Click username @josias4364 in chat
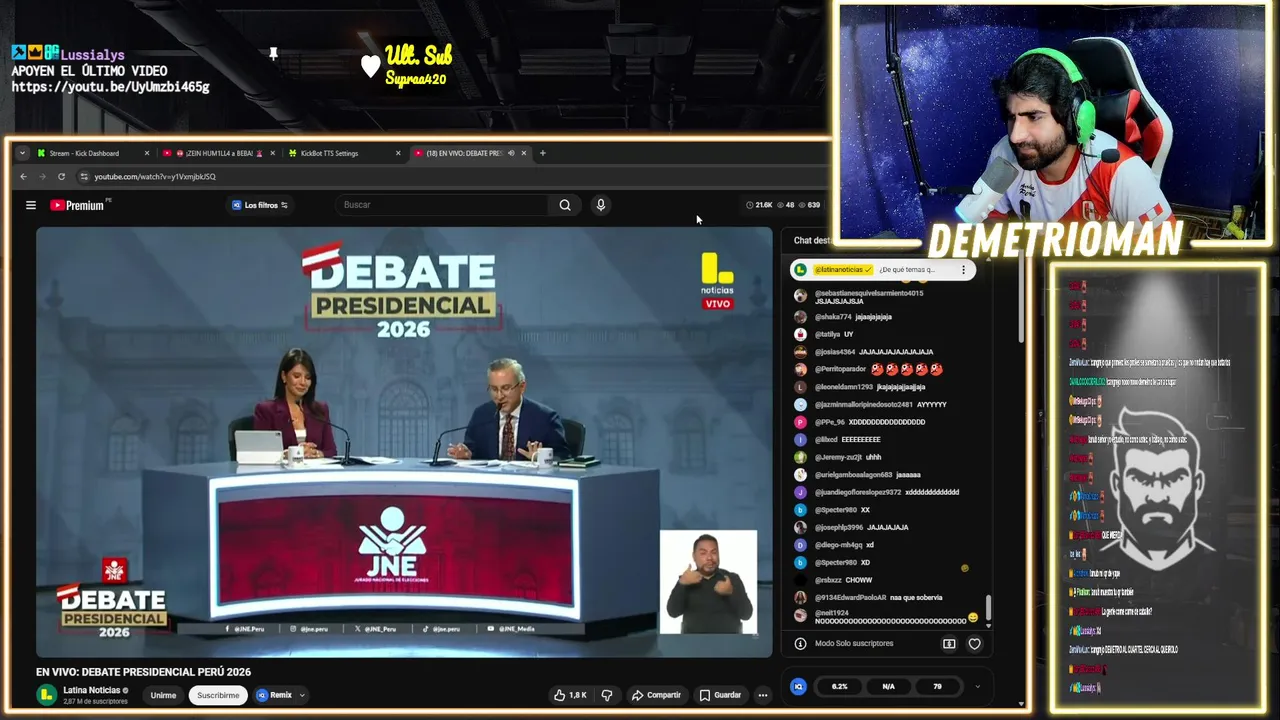Viewport: 1280px width, 720px height. click(x=835, y=352)
